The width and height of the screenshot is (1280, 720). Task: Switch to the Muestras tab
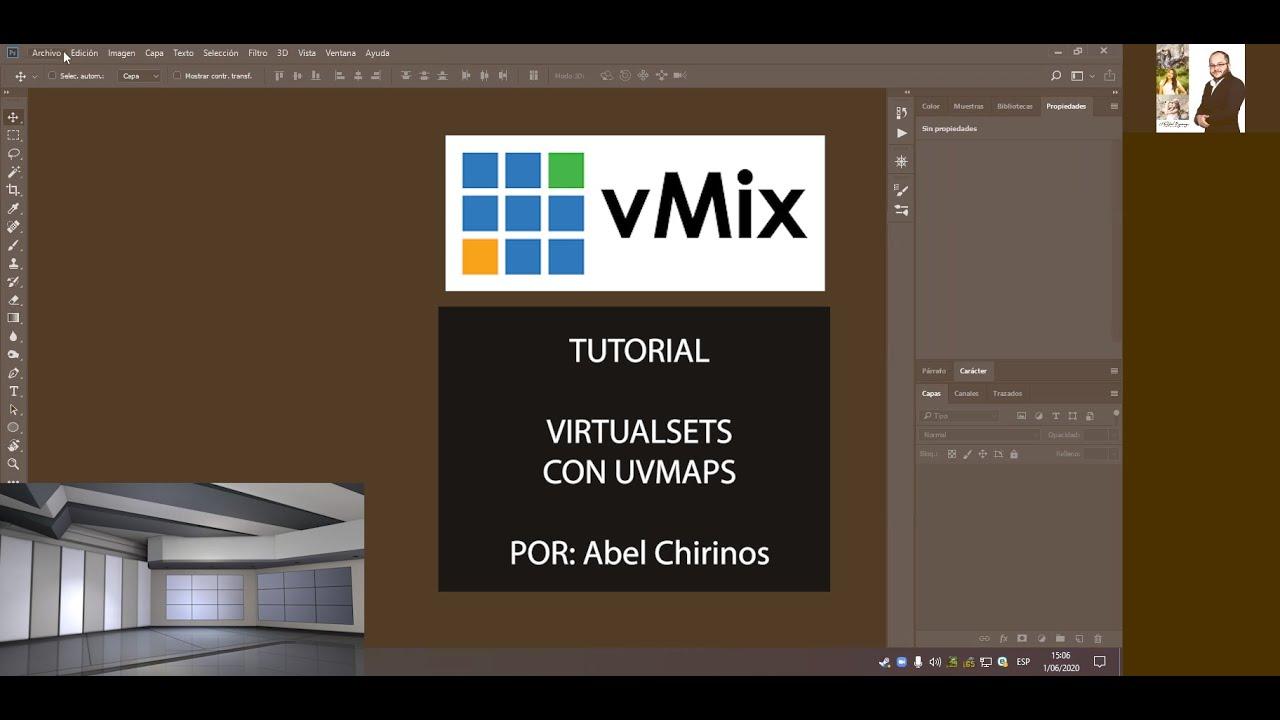pos(968,106)
